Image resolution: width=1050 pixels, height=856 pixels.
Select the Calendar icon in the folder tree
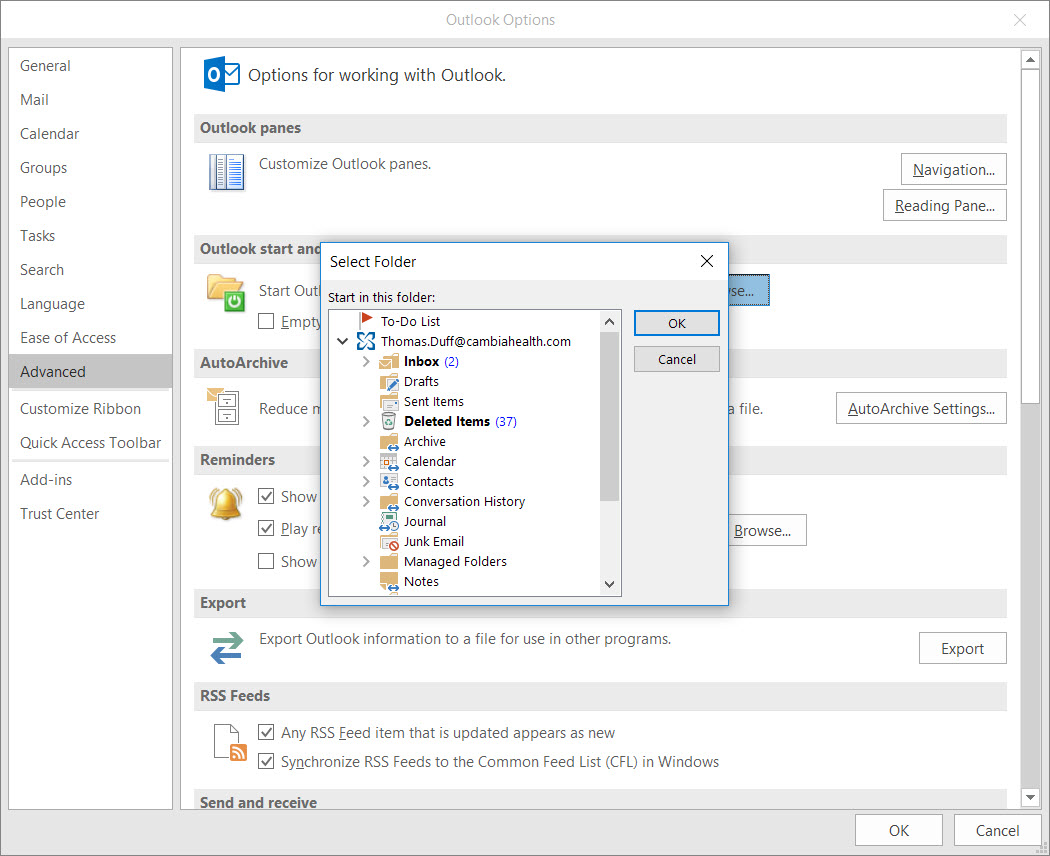[x=389, y=461]
